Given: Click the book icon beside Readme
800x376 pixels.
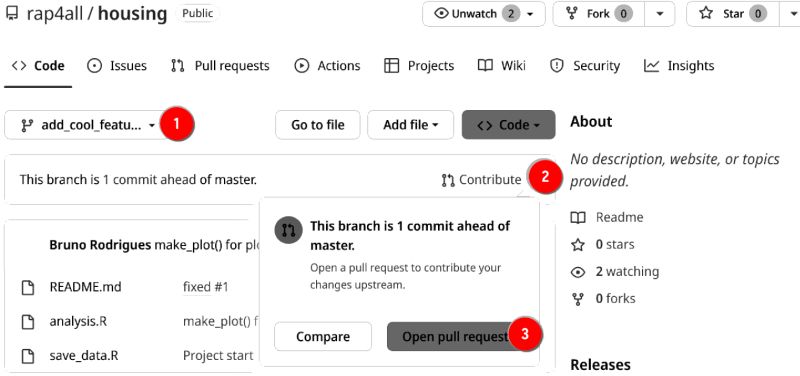Looking at the screenshot, I should tap(578, 218).
